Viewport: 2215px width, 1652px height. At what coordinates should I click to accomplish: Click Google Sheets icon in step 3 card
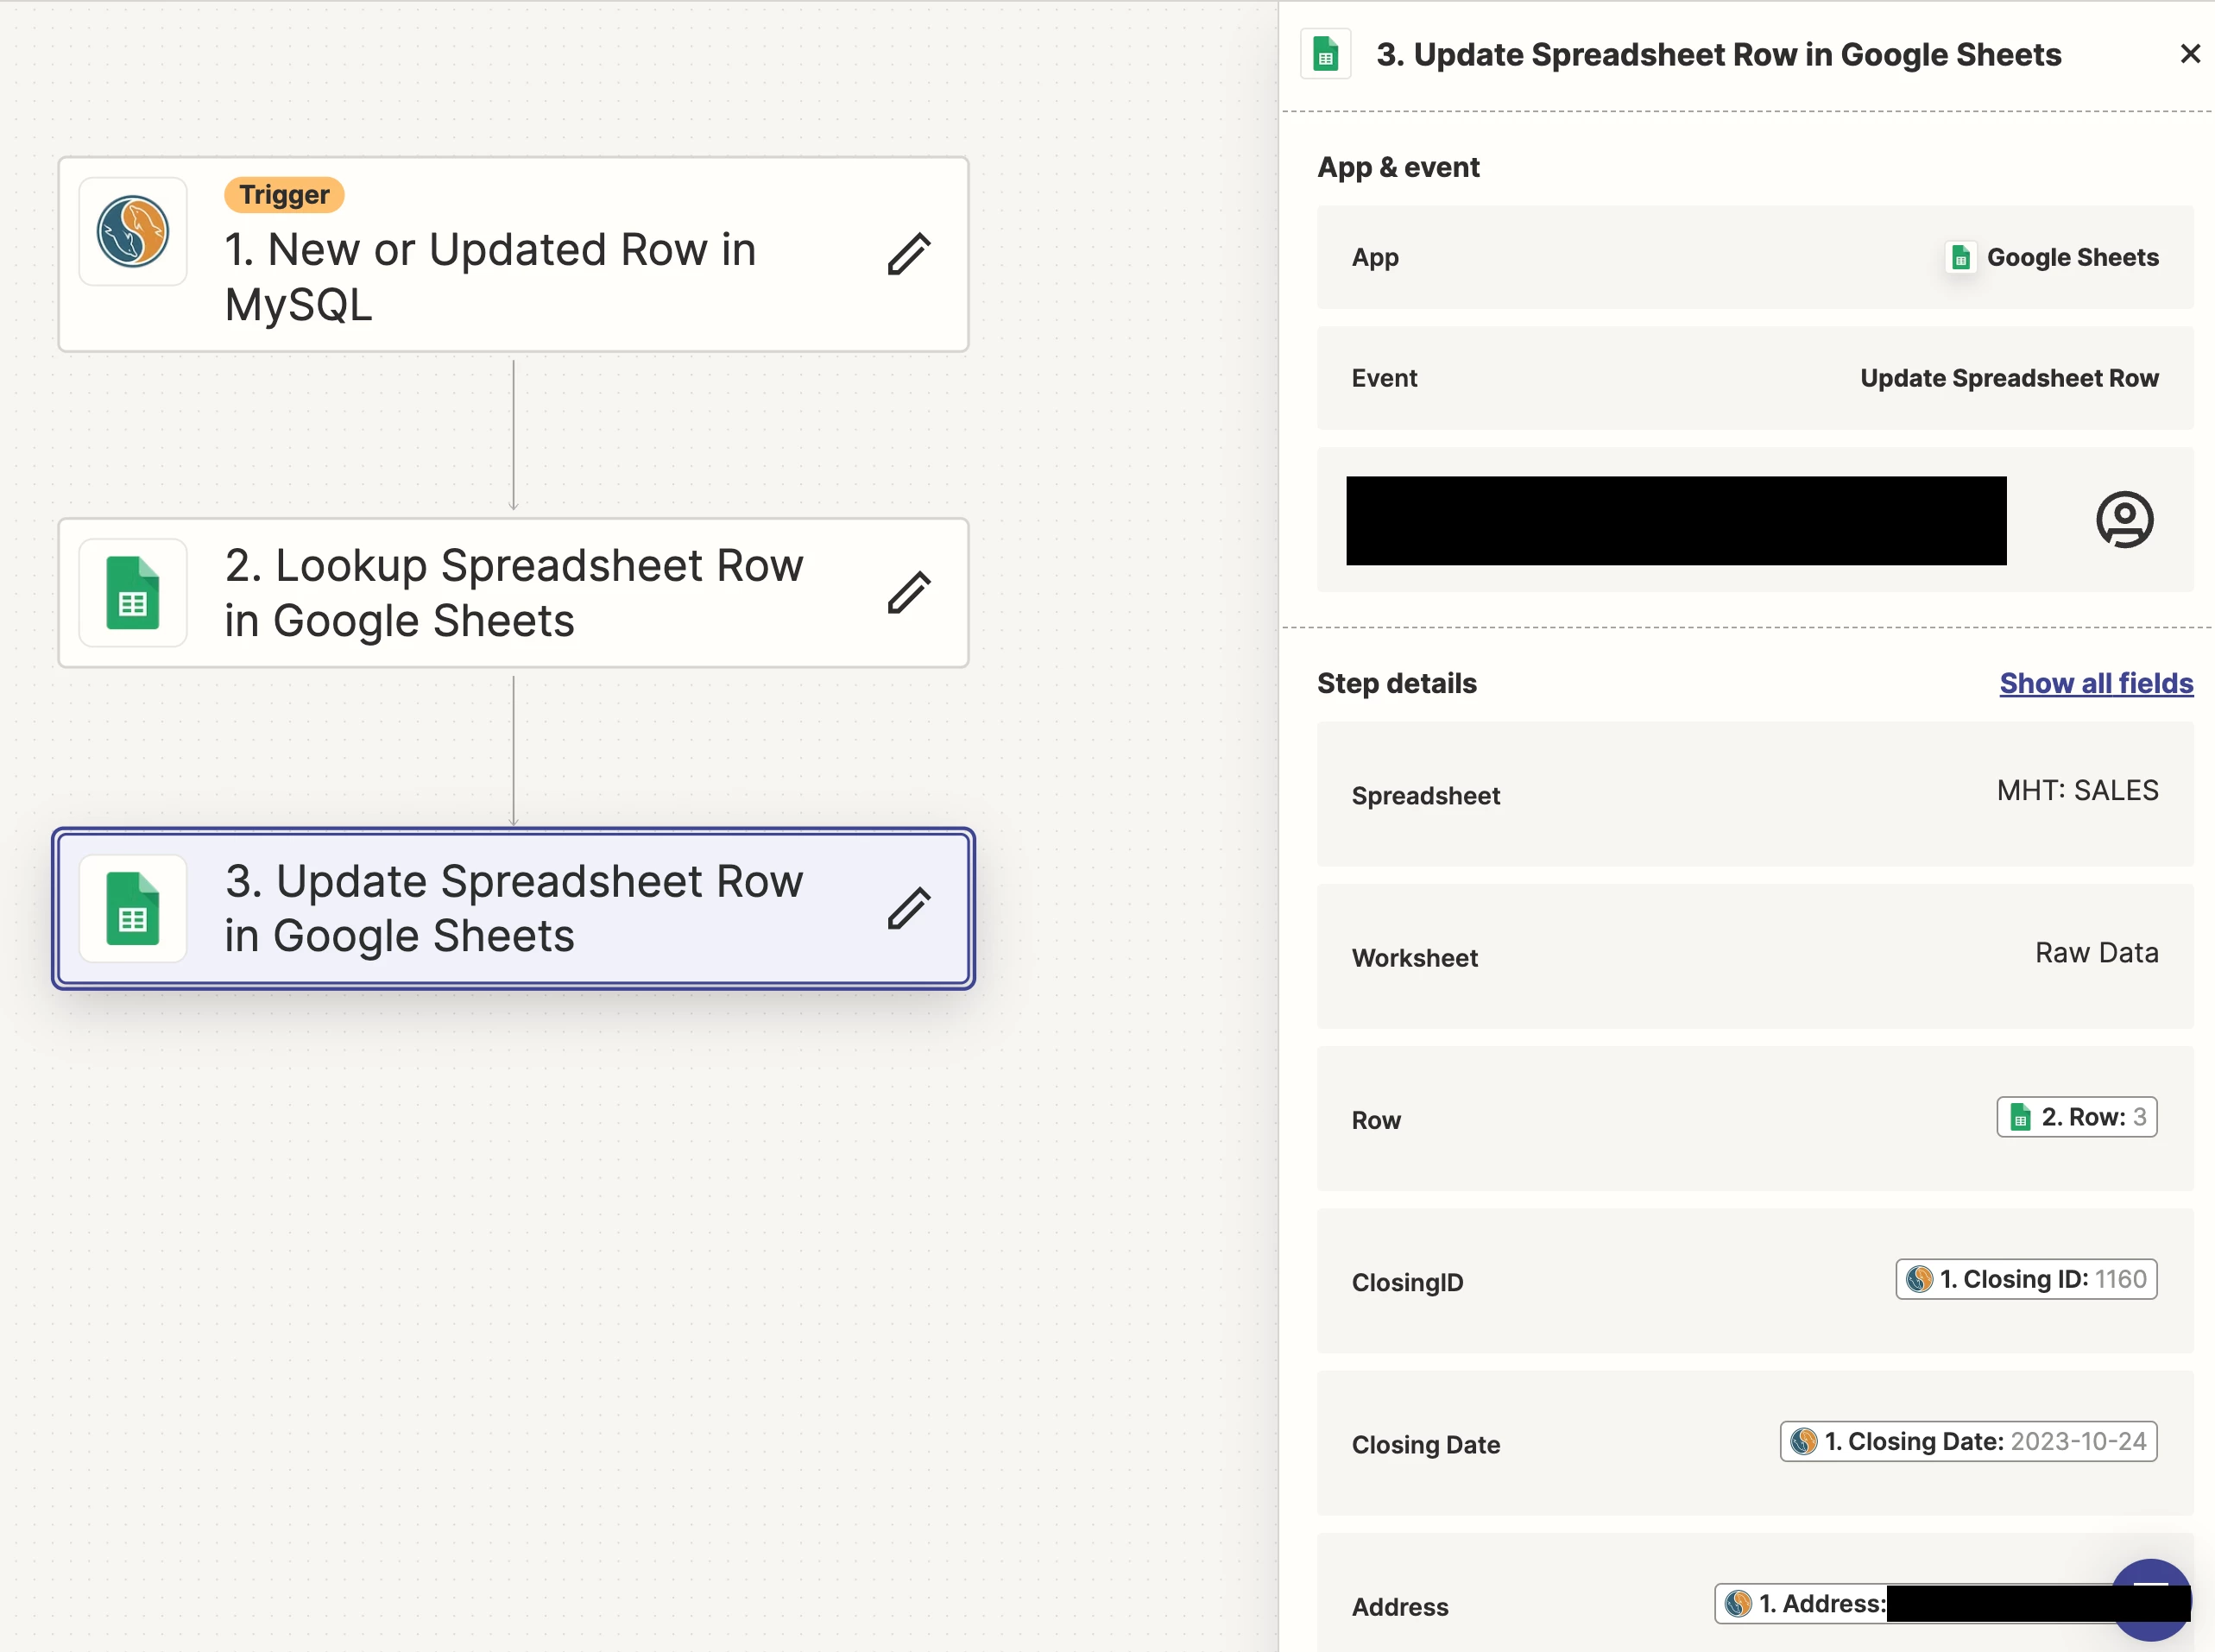point(133,908)
